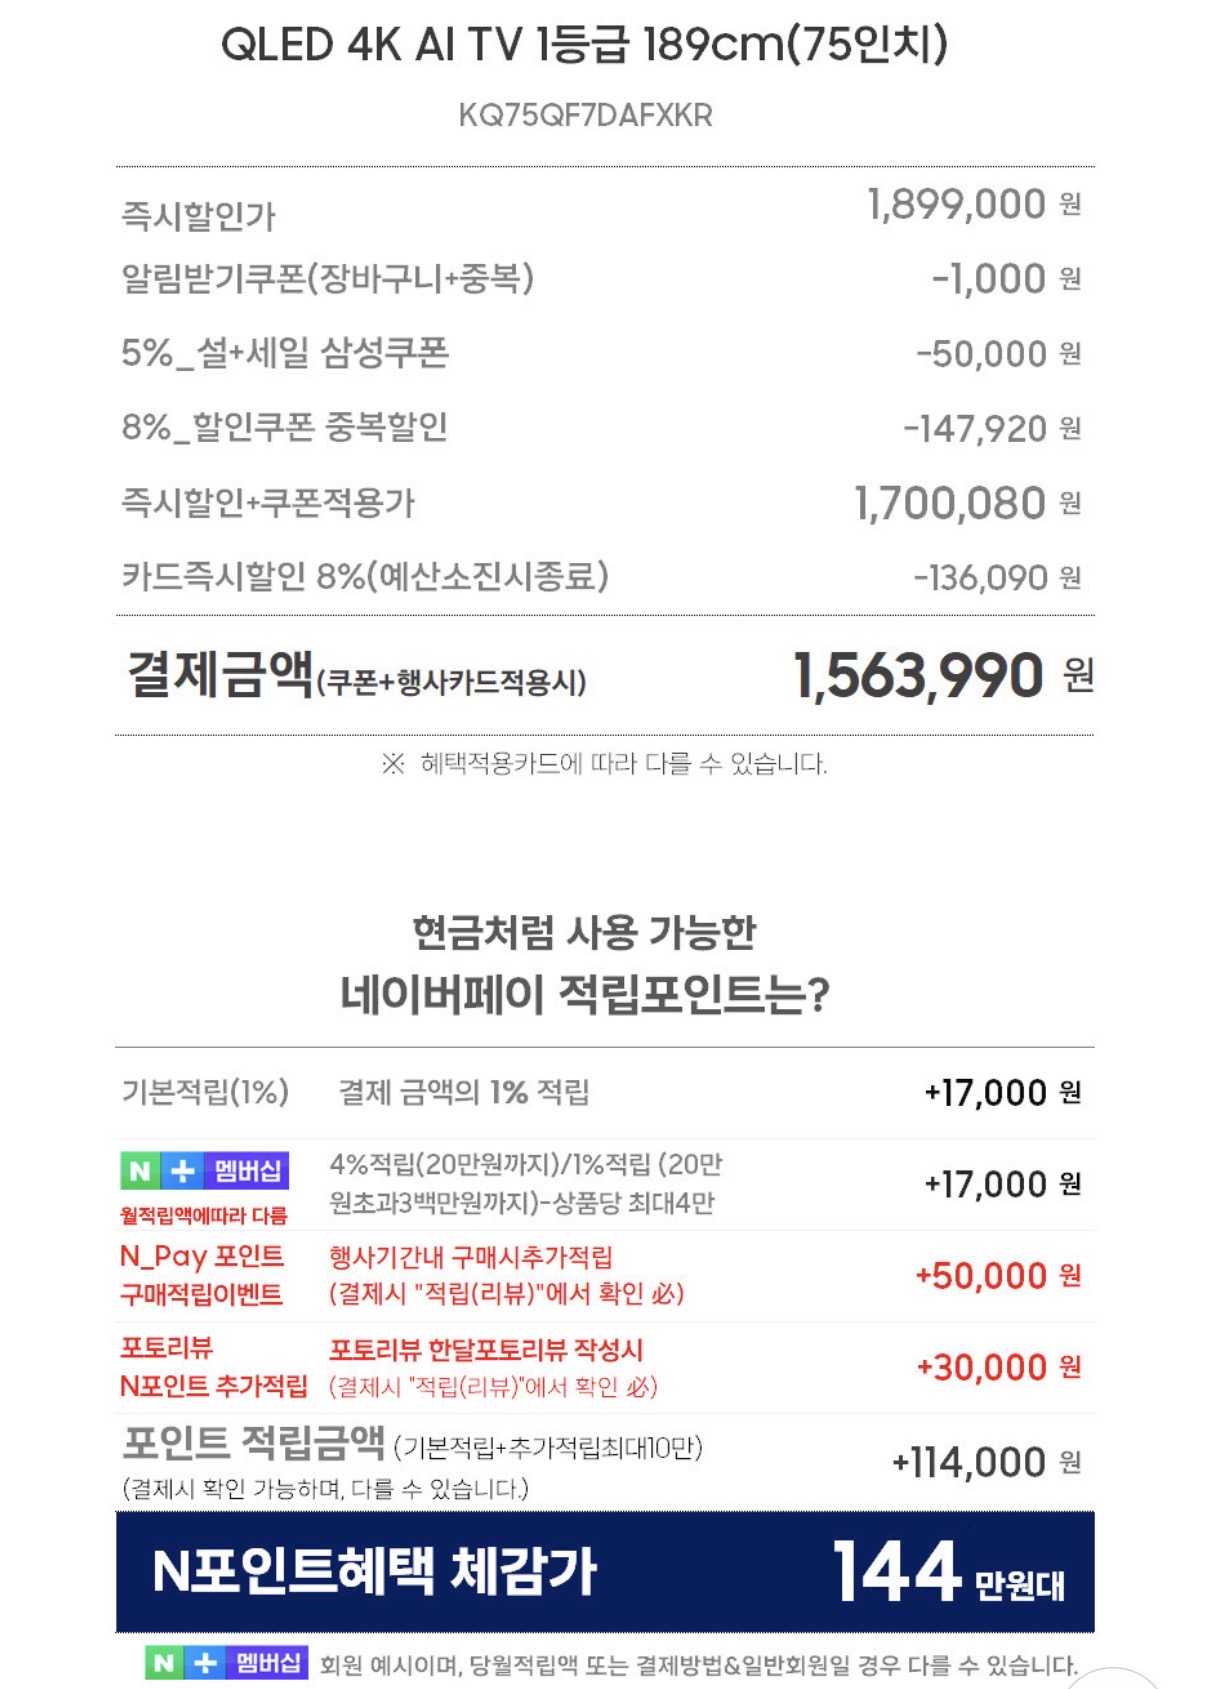The height and width of the screenshot is (1689, 1206).
Task: Click the 네이버페이 적립포인트는? heading
Action: pyautogui.click(x=584, y=994)
